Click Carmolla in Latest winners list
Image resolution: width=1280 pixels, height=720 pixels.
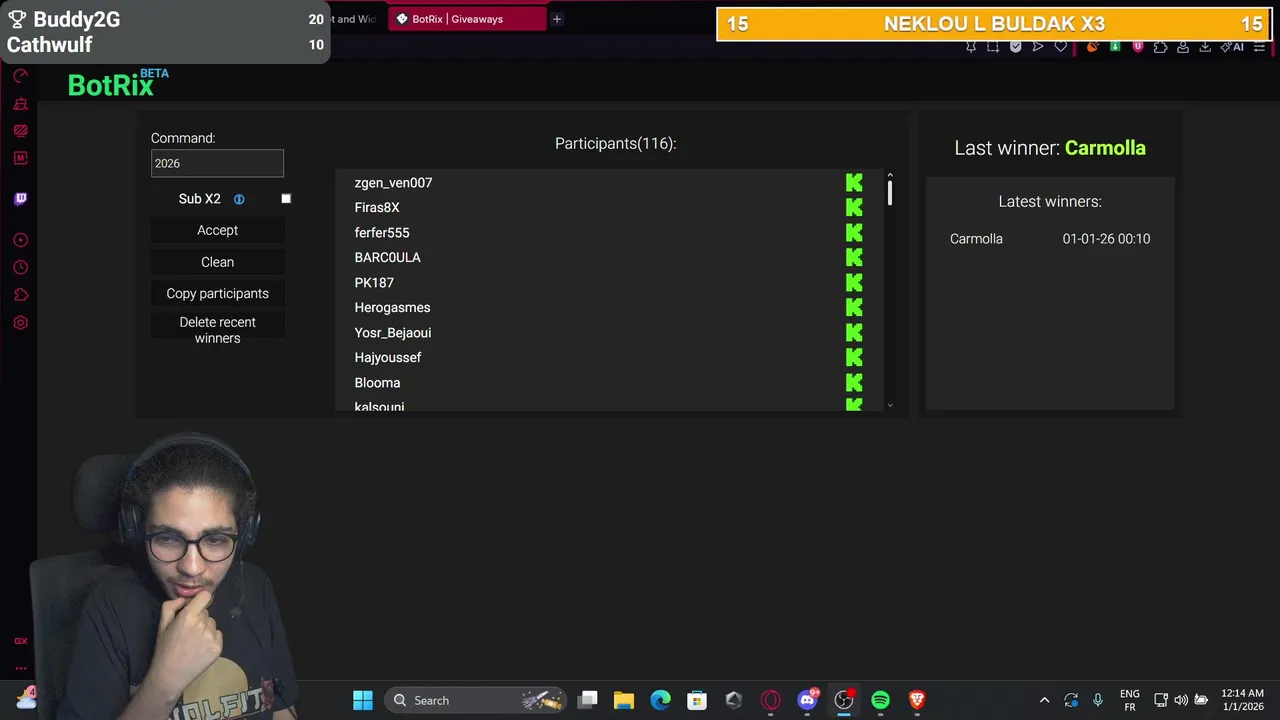[976, 239]
